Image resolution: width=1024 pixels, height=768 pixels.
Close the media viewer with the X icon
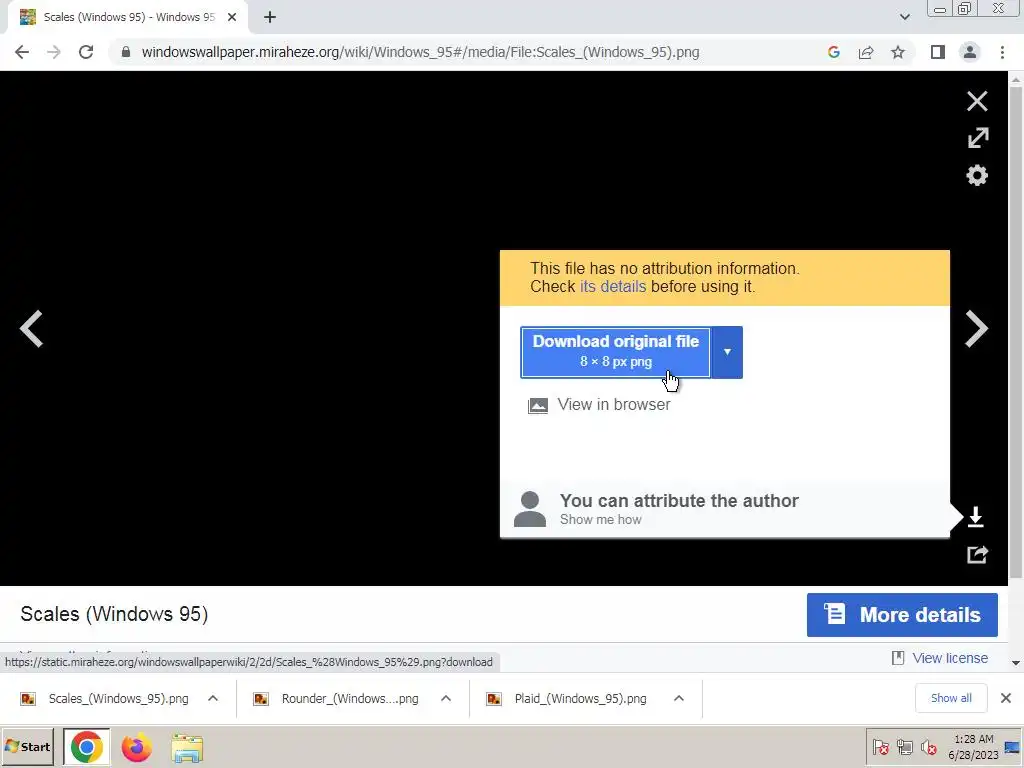(x=977, y=101)
